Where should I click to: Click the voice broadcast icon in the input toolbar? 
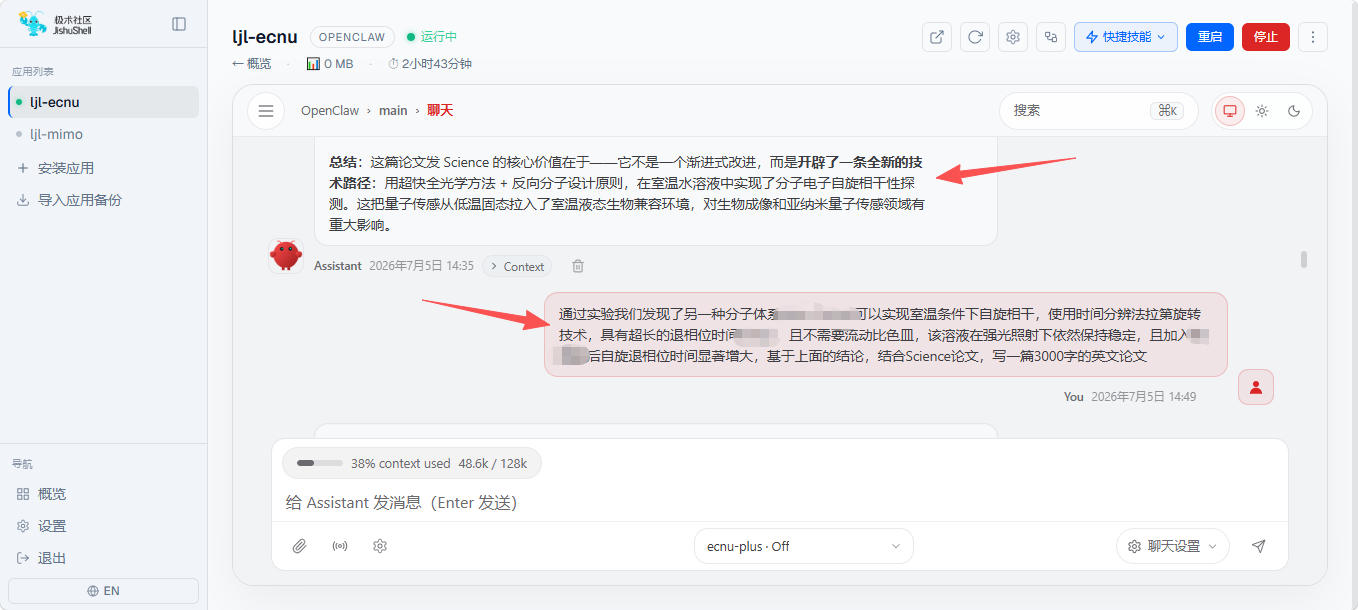(340, 546)
